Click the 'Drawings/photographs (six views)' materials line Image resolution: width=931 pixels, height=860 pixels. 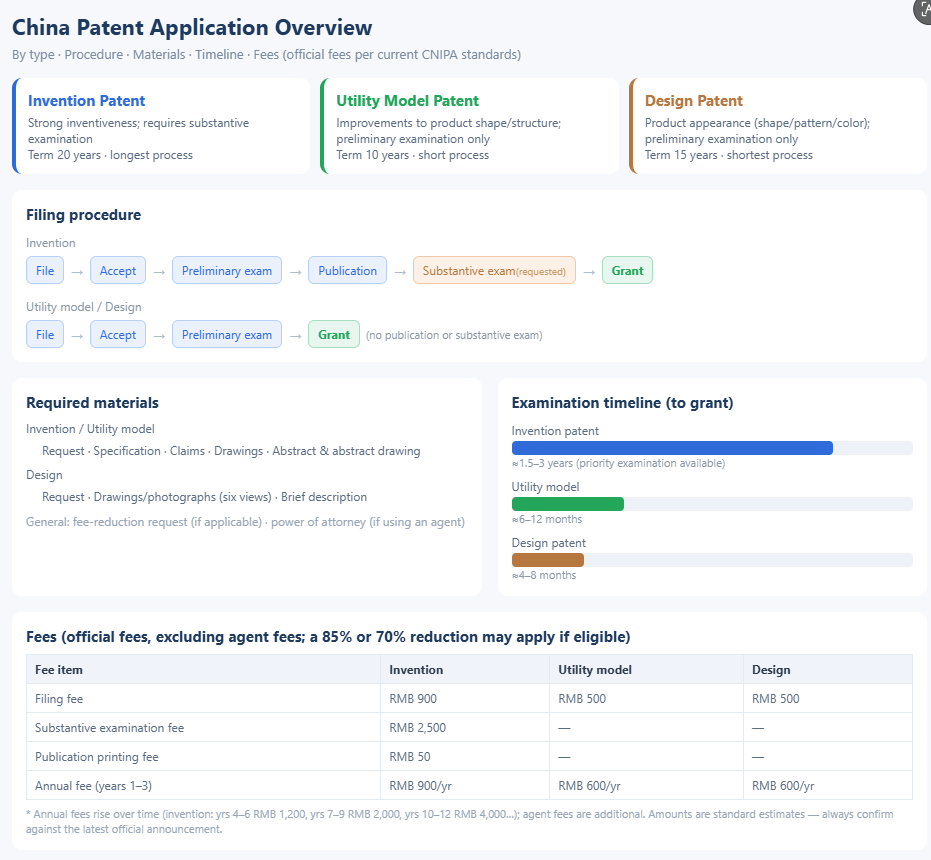click(204, 497)
